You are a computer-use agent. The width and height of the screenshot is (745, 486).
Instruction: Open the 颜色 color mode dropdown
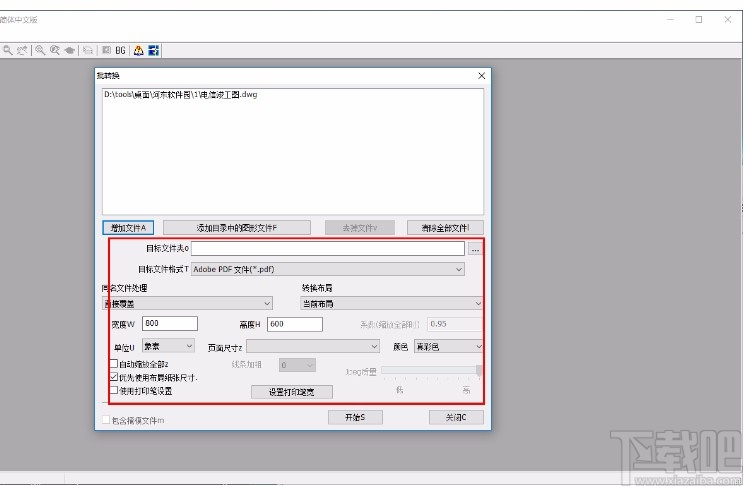[x=449, y=347]
